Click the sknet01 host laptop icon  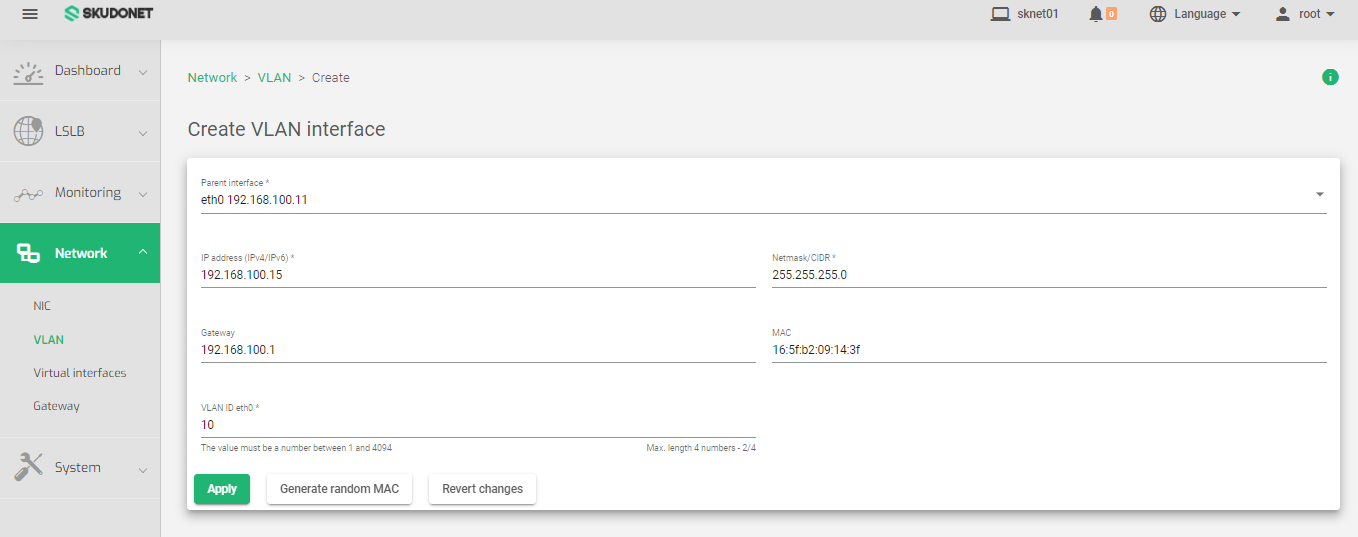1000,14
